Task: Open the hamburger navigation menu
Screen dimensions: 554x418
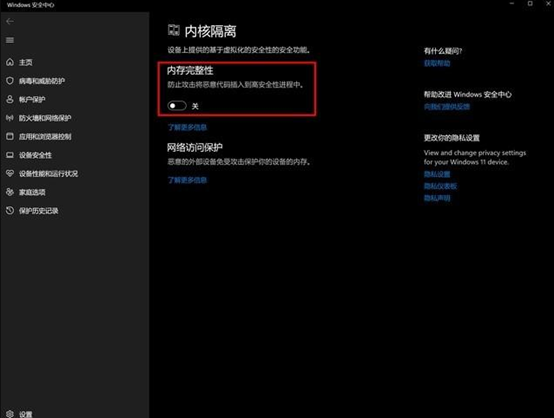Action: [x=10, y=40]
